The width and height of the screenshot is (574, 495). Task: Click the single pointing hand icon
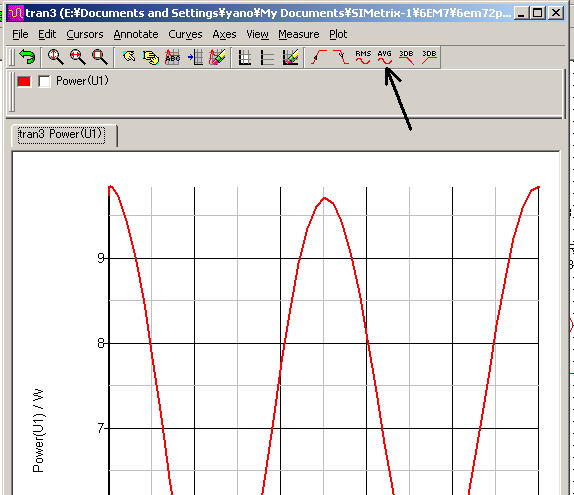[x=129, y=57]
